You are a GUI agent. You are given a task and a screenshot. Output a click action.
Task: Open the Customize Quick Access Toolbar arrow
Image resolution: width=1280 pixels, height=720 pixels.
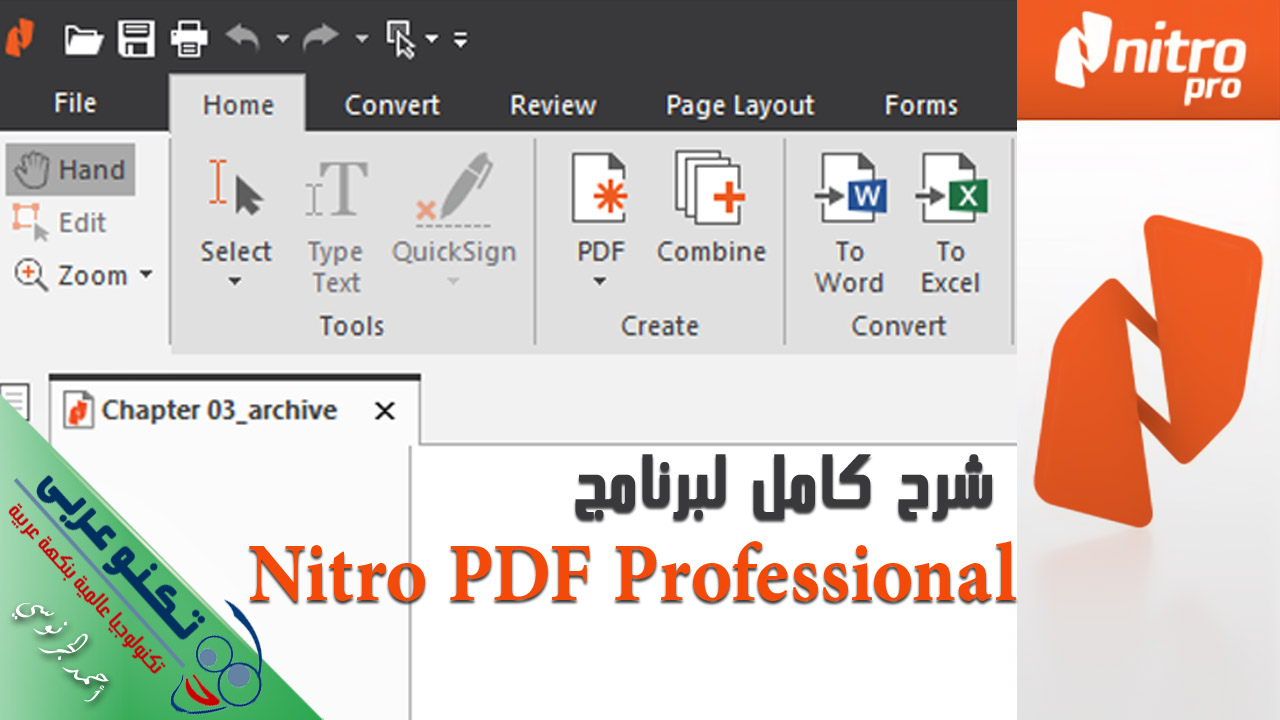(460, 40)
